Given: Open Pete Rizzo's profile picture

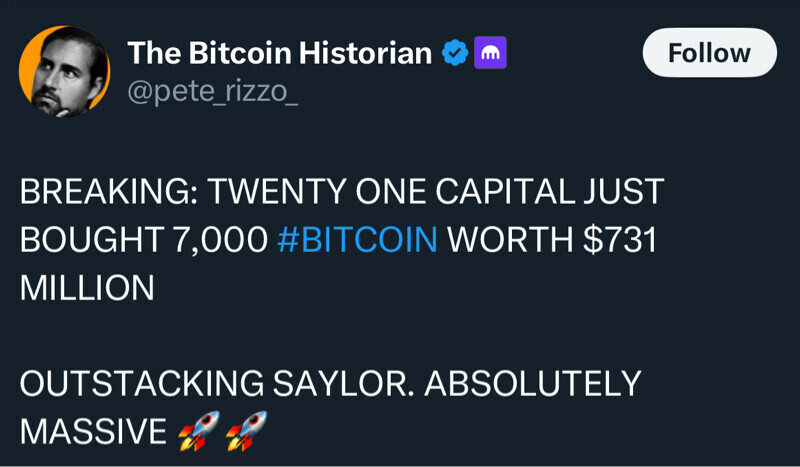Looking at the screenshot, I should tap(64, 71).
